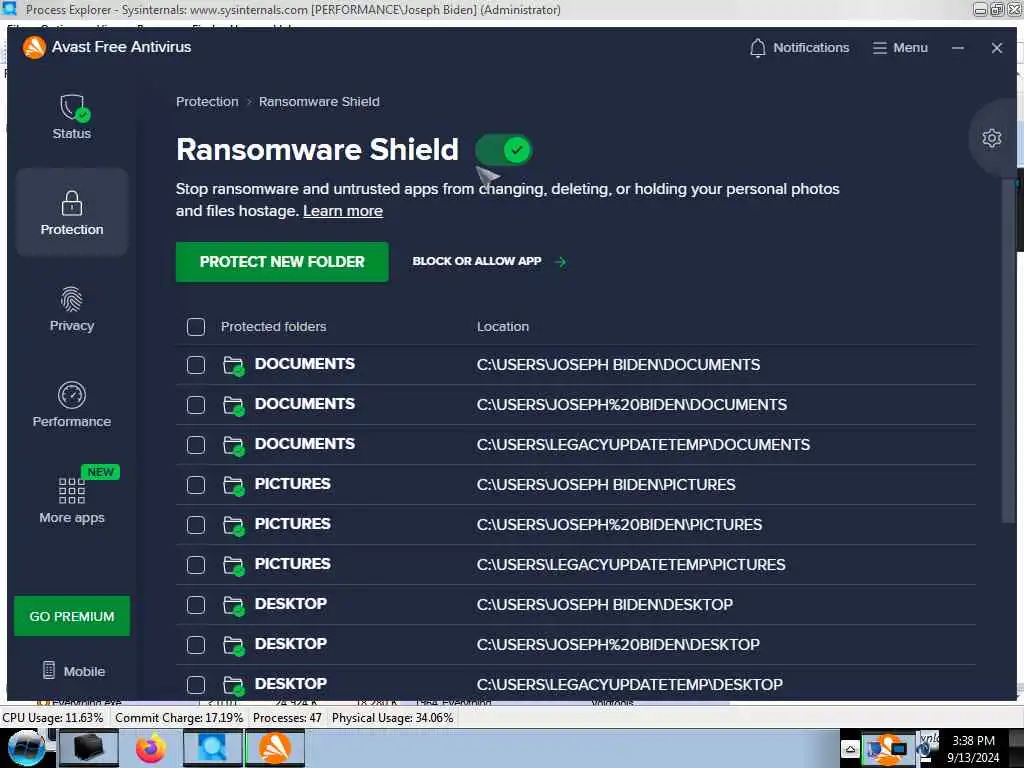The height and width of the screenshot is (768, 1024).
Task: Open the Protection section in sidebar
Action: 72,212
